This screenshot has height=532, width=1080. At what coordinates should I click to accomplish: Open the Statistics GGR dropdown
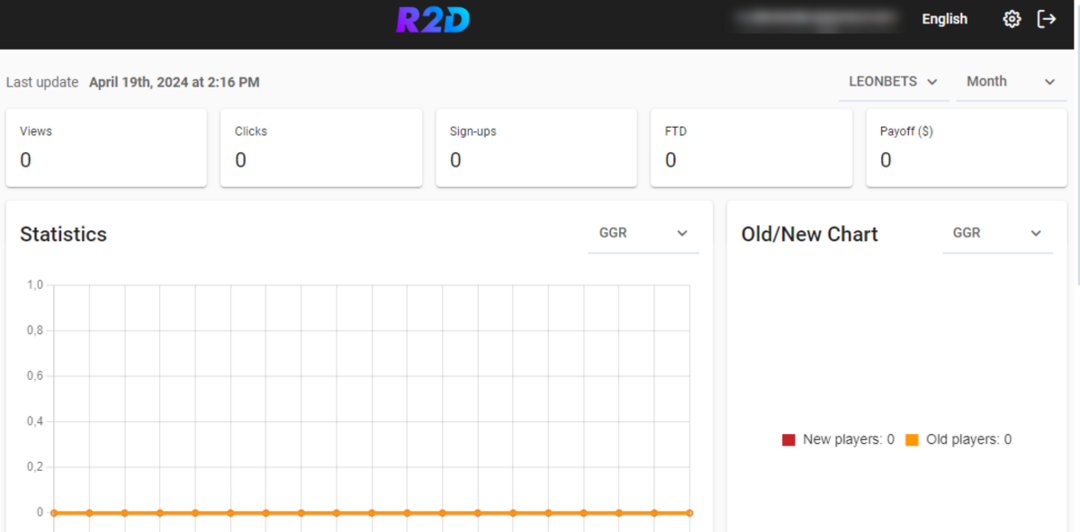(x=643, y=233)
